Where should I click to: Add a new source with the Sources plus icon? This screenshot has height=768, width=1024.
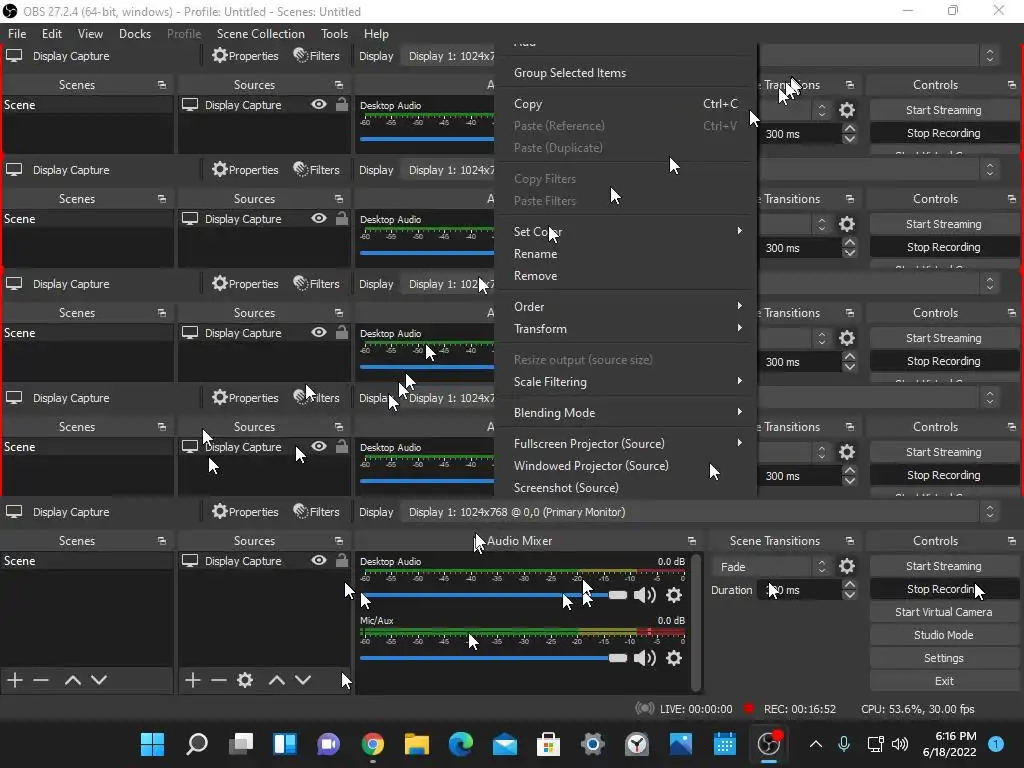pyautogui.click(x=193, y=680)
